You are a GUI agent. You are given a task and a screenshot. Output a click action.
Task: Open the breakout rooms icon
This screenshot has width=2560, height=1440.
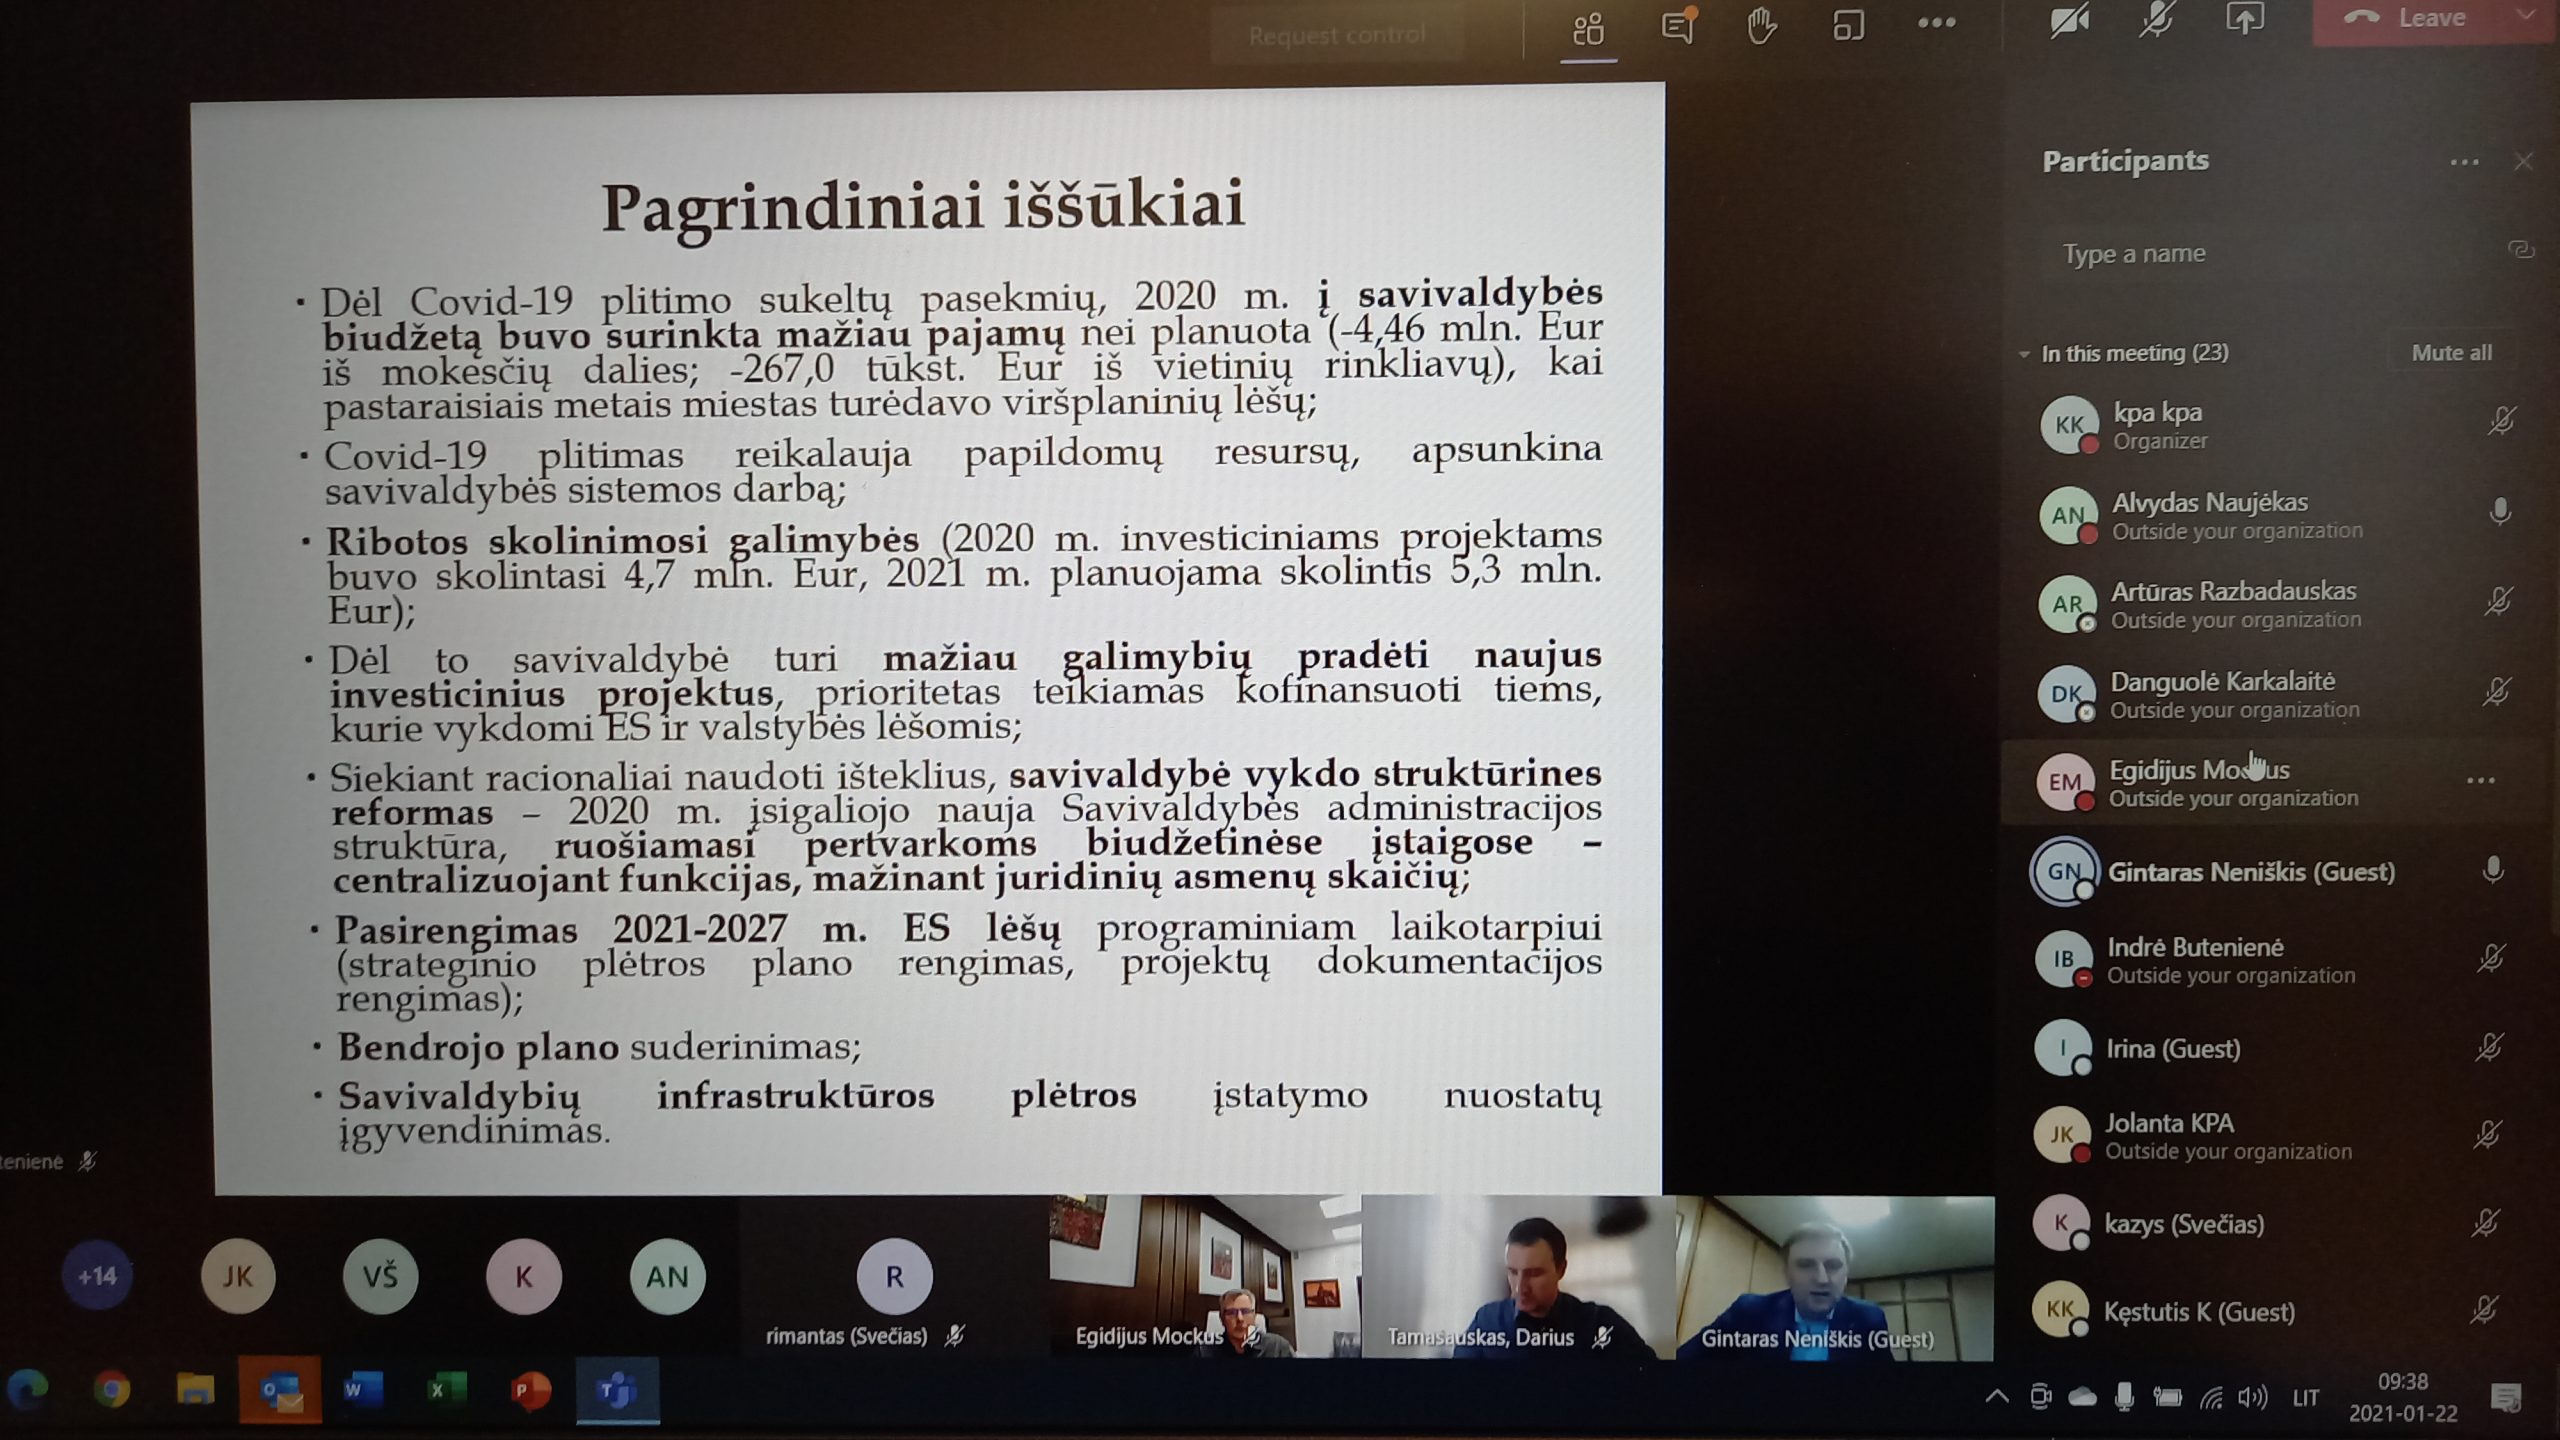[x=1848, y=24]
